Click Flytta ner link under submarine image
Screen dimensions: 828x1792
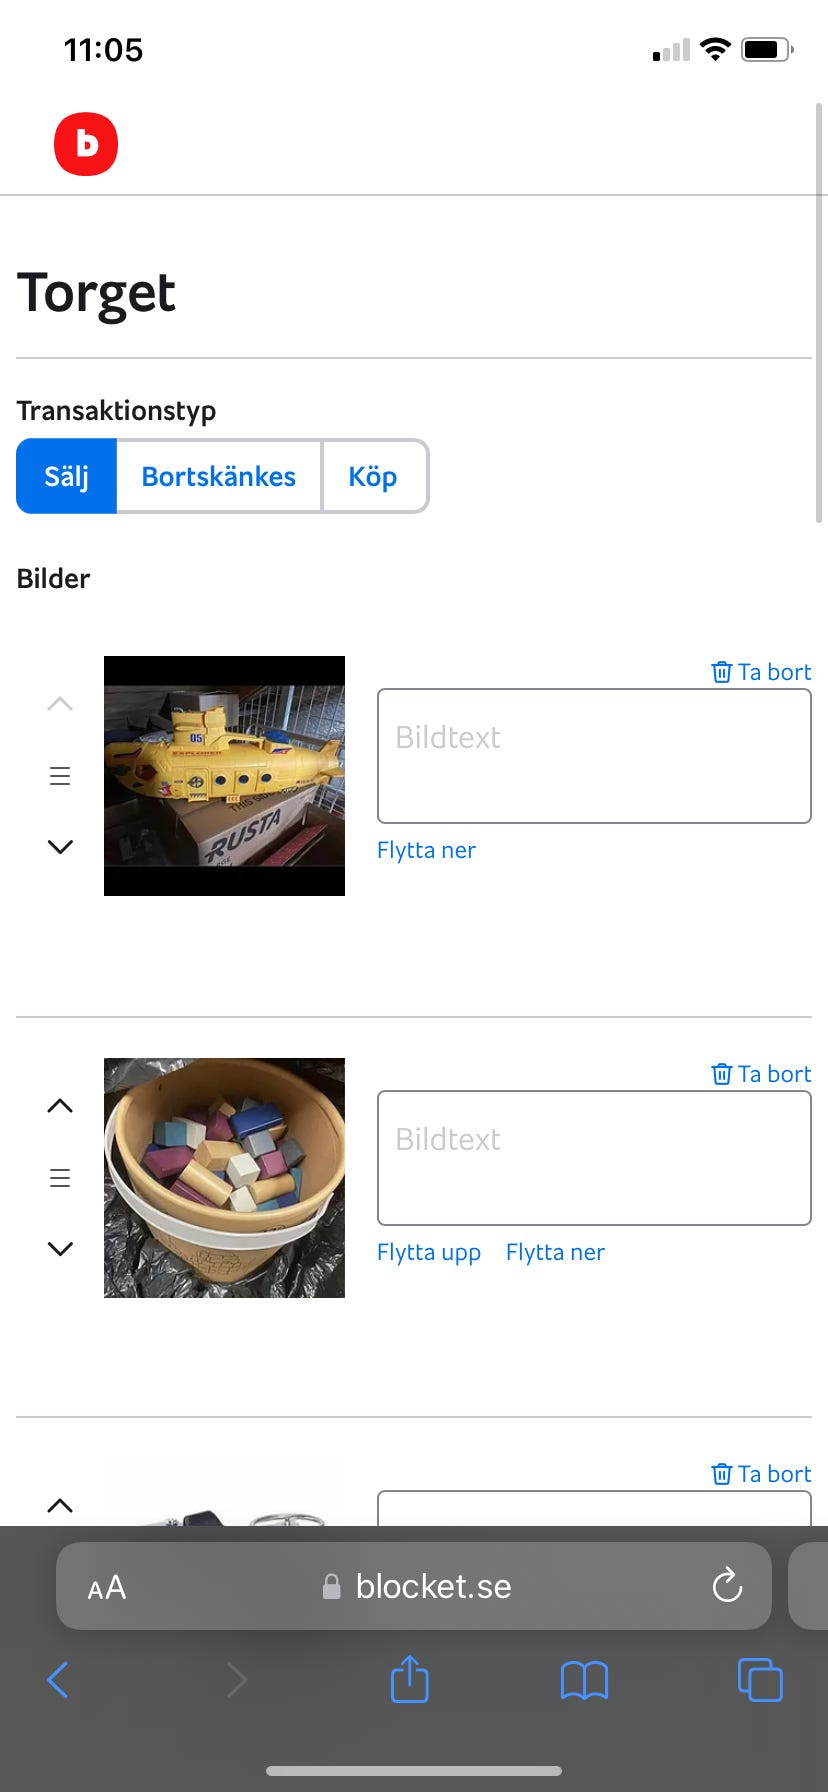tap(426, 850)
